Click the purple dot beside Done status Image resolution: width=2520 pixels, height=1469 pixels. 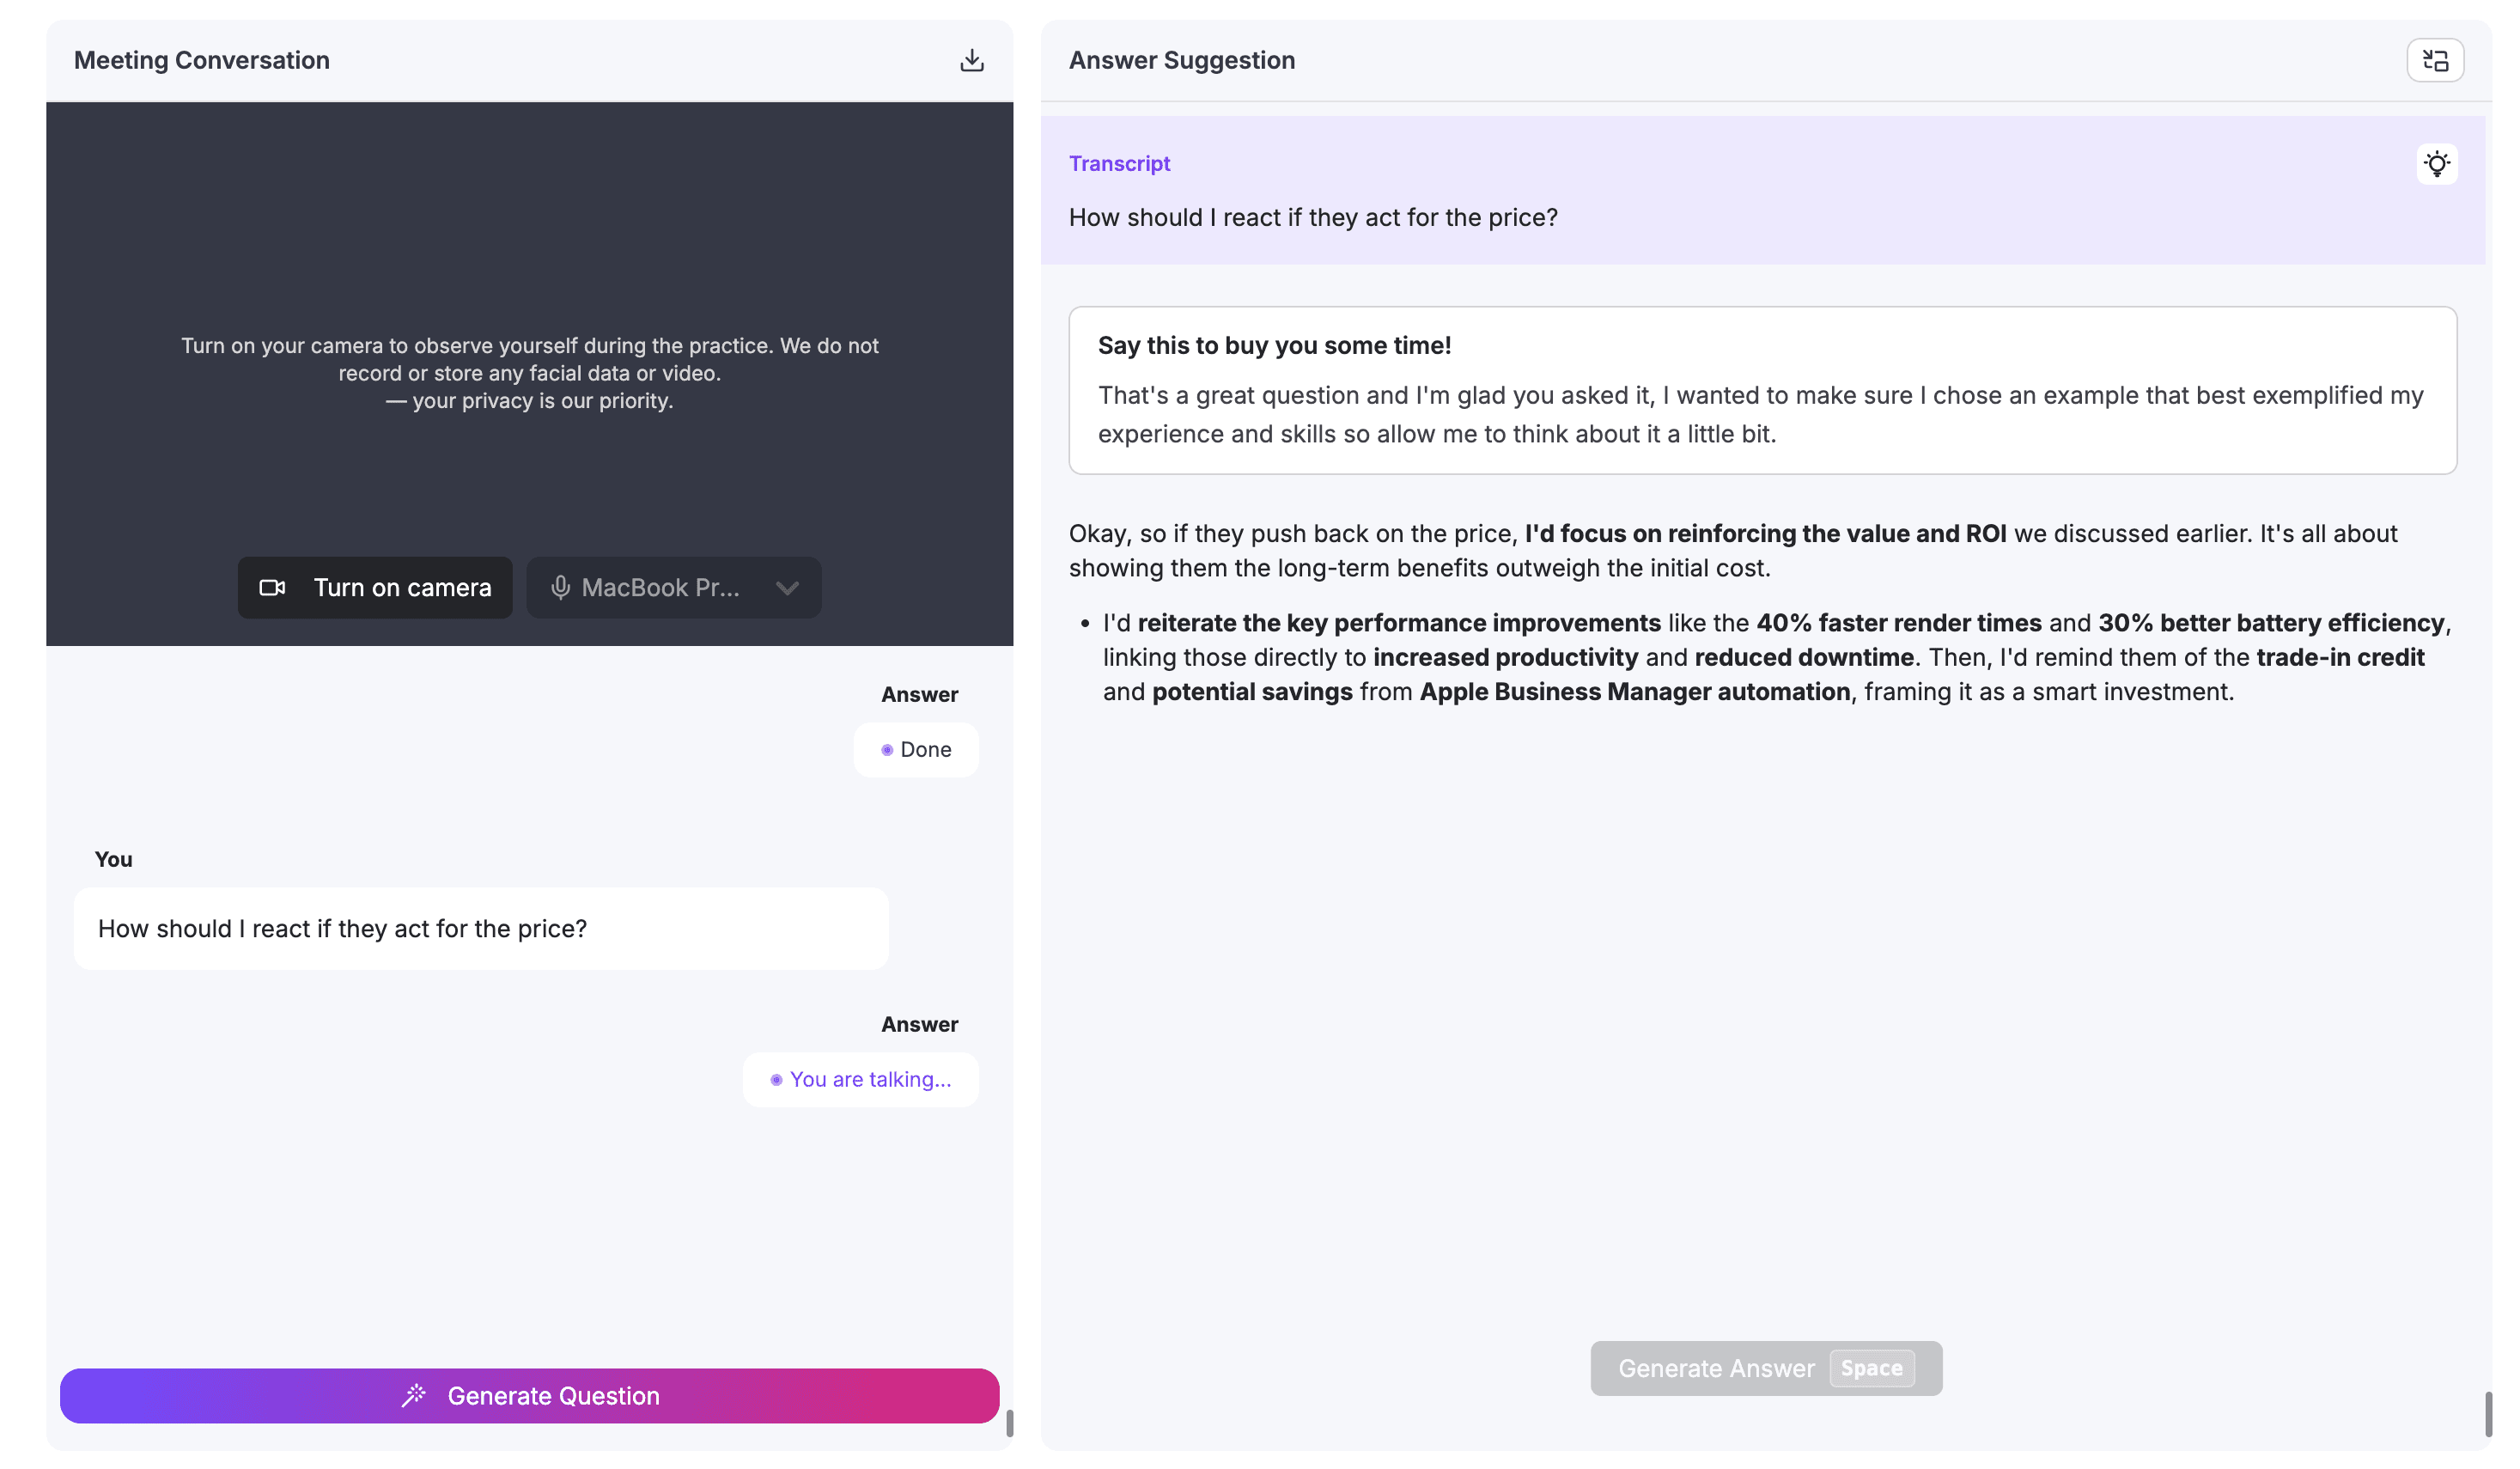tap(886, 749)
